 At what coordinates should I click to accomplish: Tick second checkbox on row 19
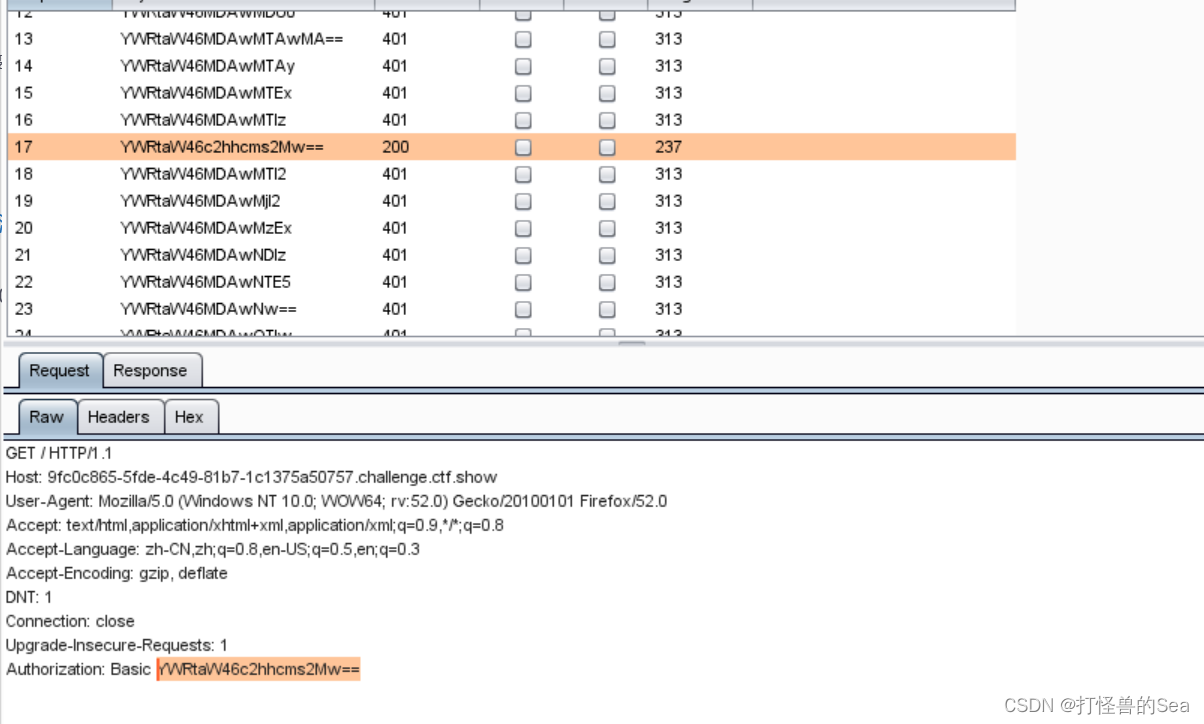606,200
